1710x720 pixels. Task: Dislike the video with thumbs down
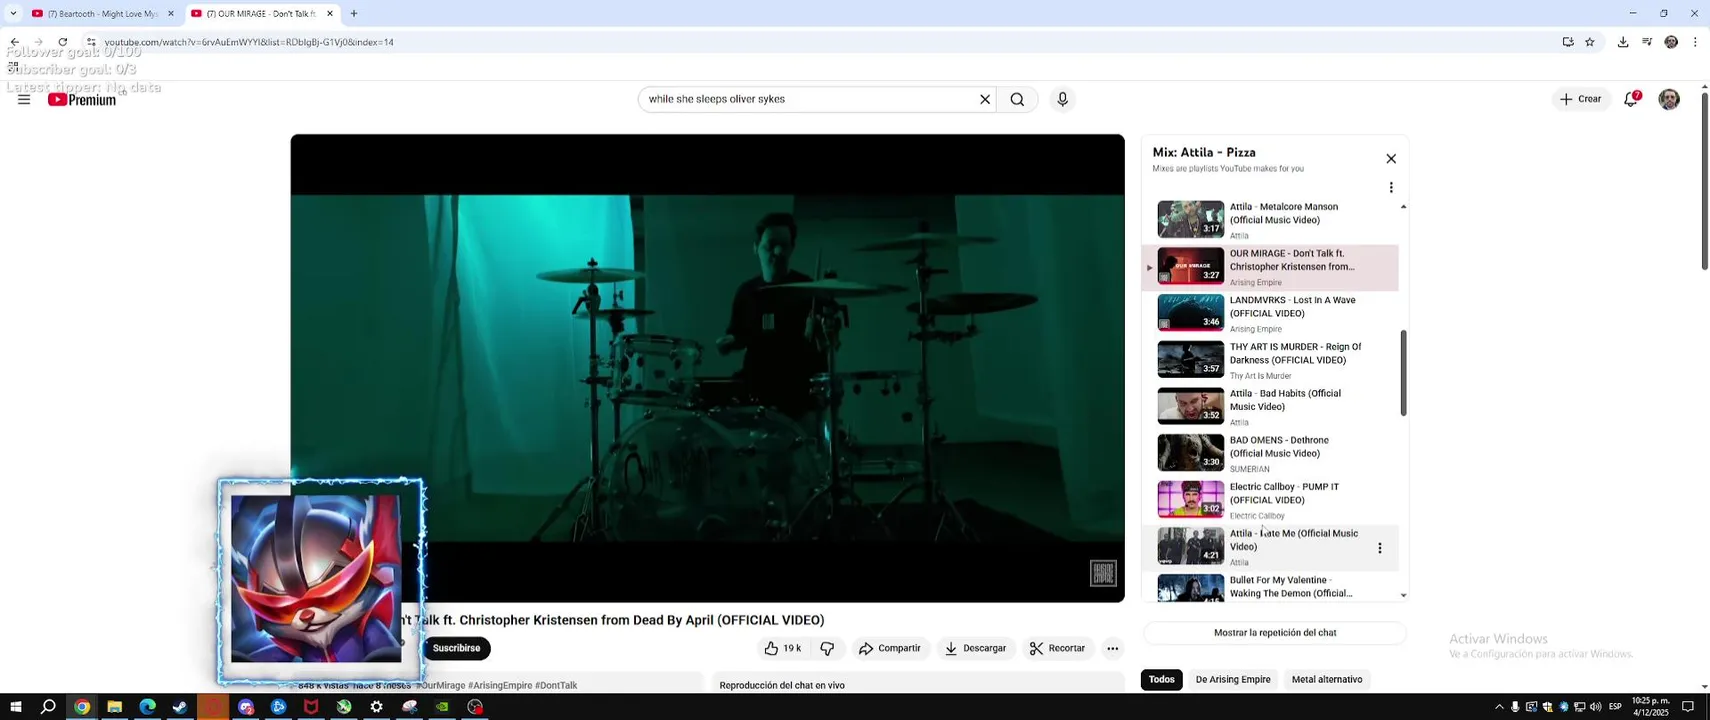coord(827,648)
